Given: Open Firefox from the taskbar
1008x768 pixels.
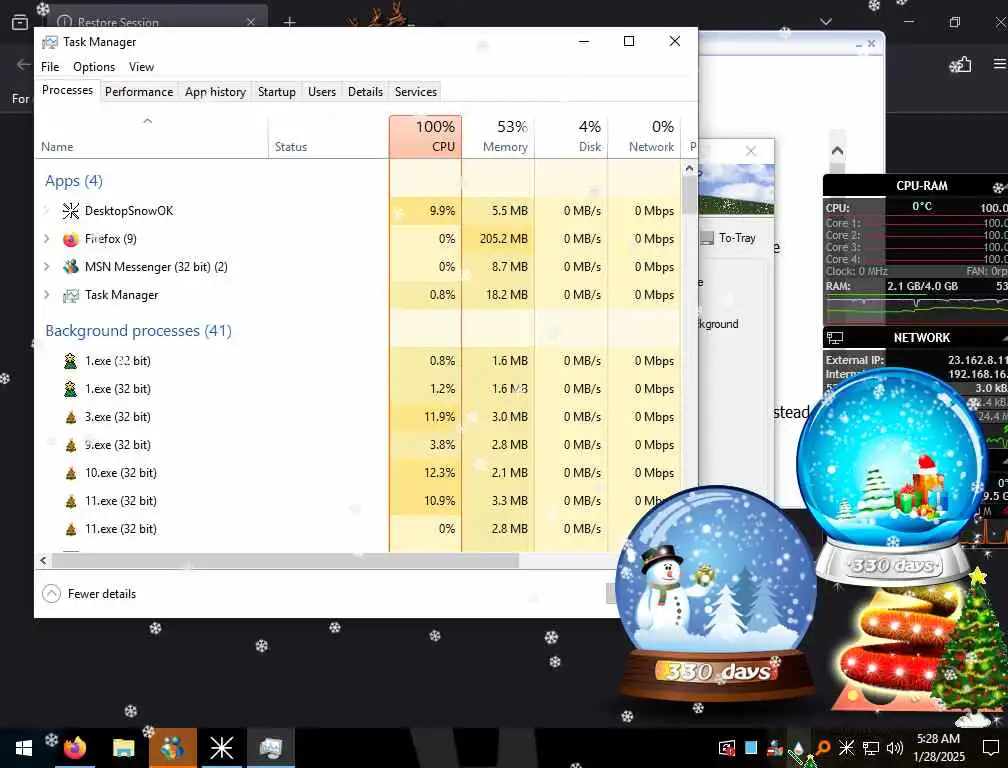Looking at the screenshot, I should tap(75, 748).
